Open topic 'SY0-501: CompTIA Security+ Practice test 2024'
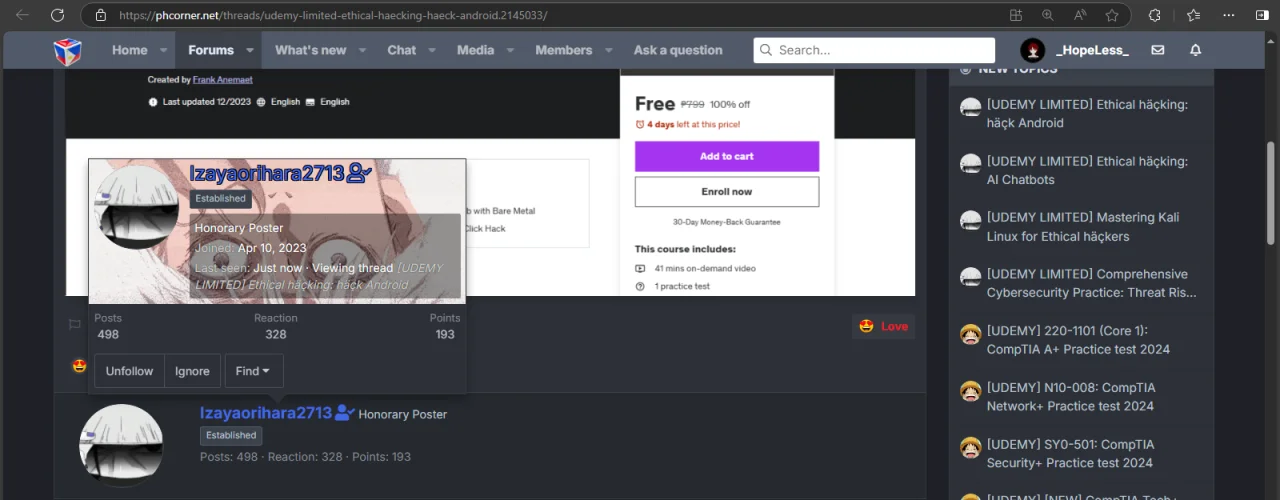 [x=1070, y=453]
